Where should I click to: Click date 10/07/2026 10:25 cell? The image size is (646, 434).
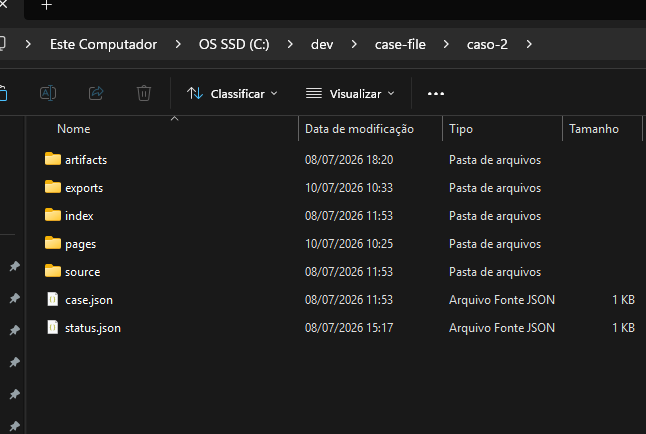pyautogui.click(x=349, y=244)
